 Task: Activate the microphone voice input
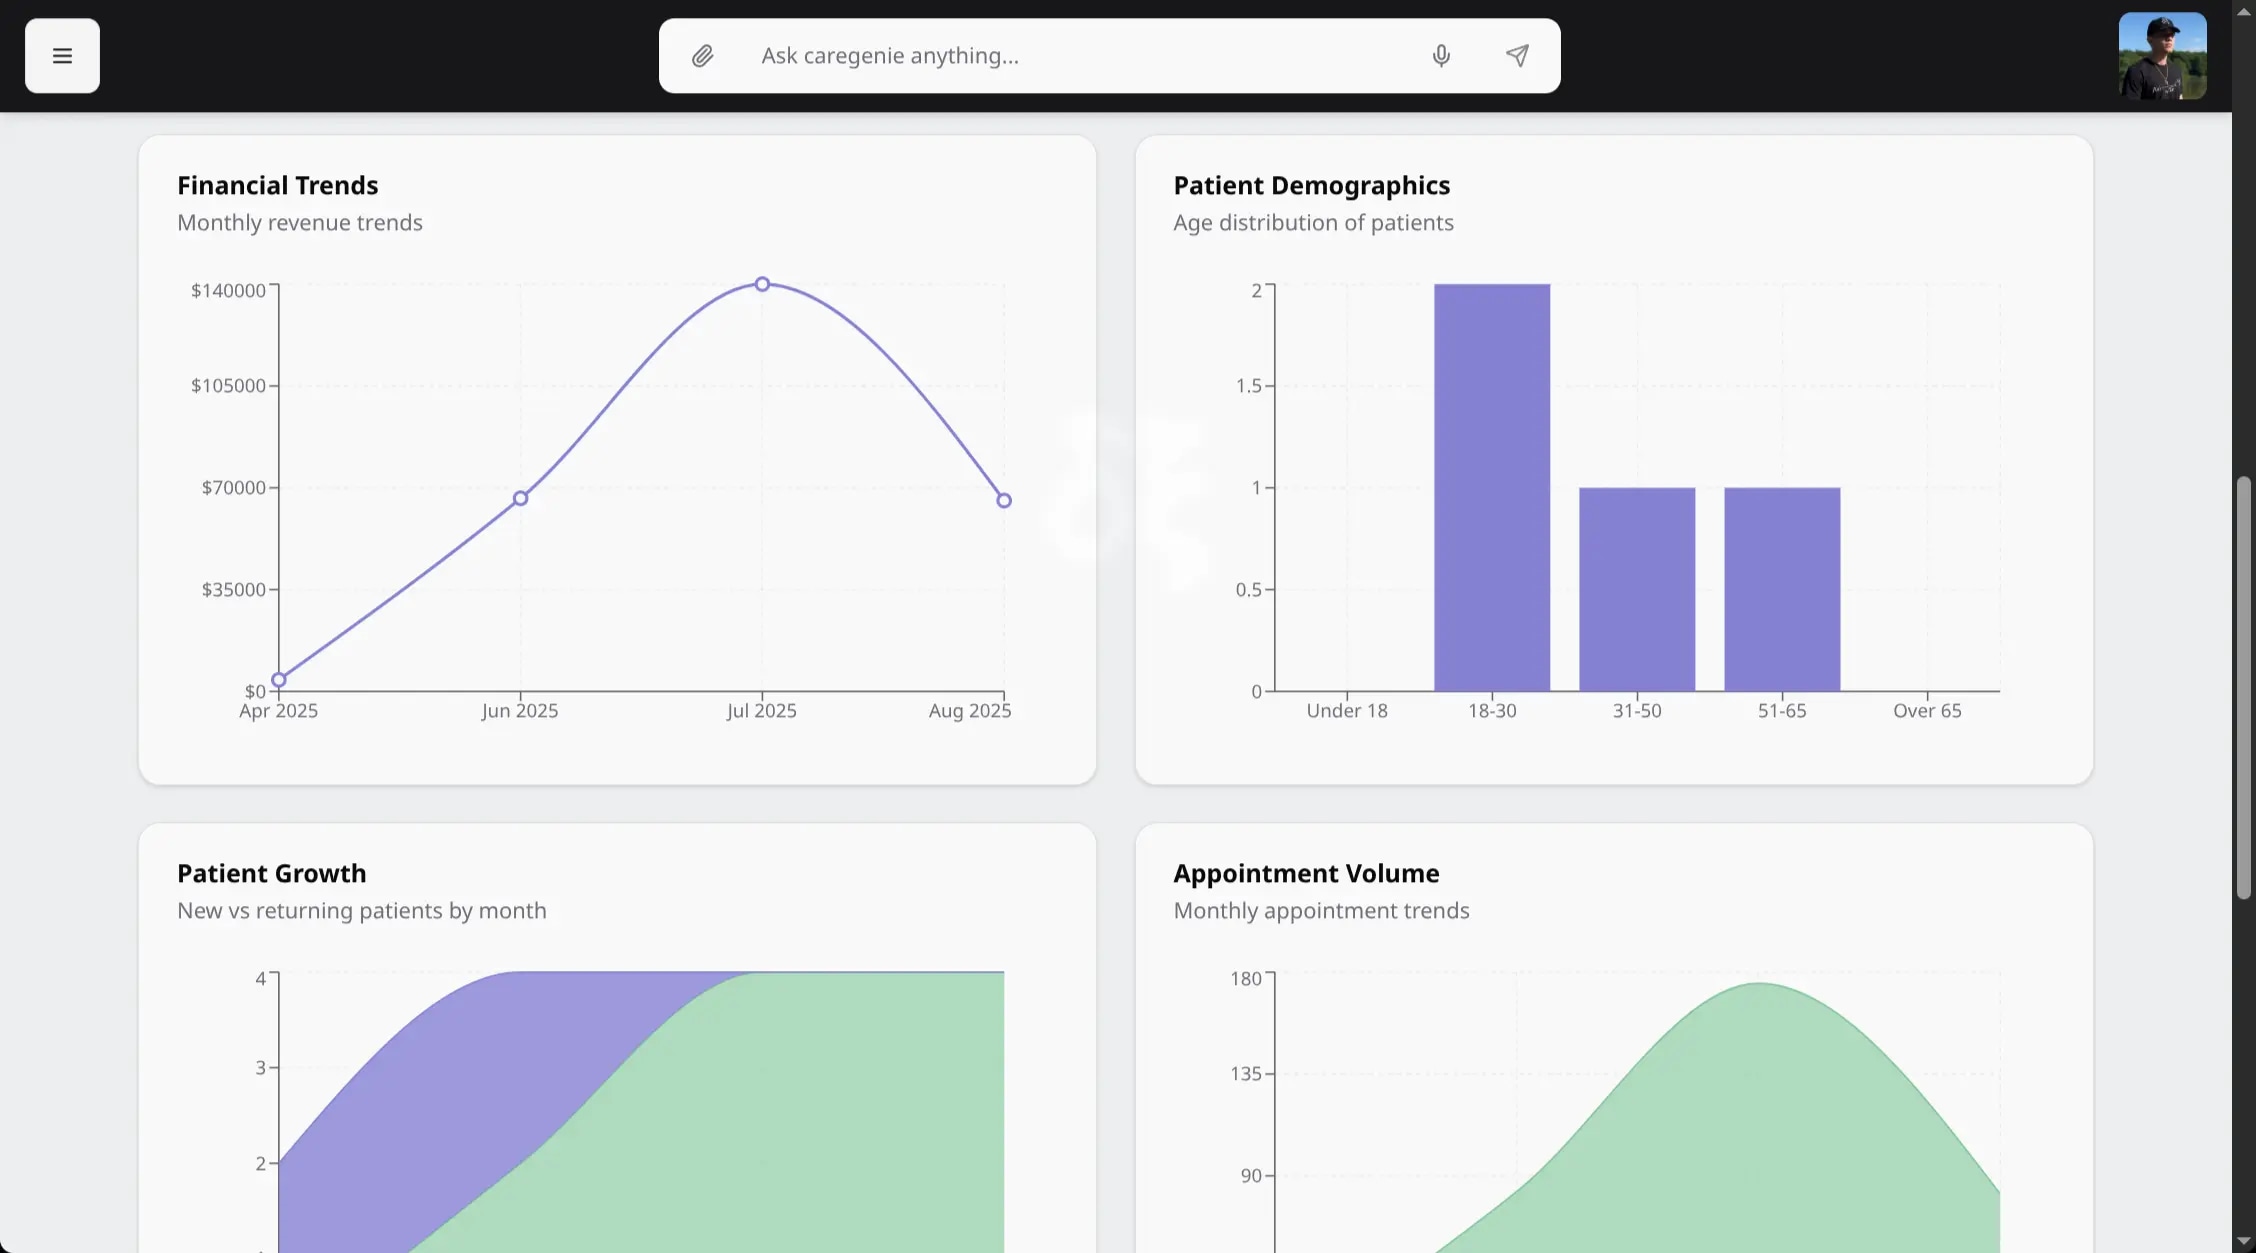pyautogui.click(x=1440, y=56)
